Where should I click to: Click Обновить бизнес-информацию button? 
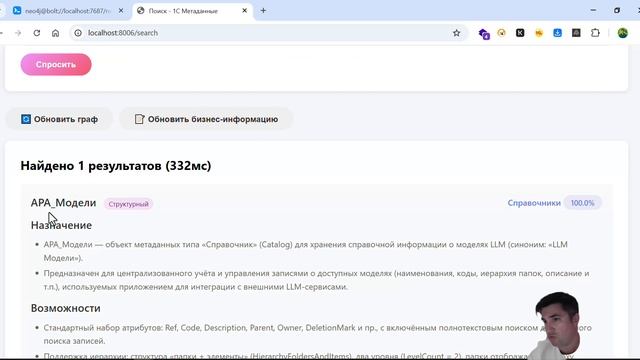(206, 119)
